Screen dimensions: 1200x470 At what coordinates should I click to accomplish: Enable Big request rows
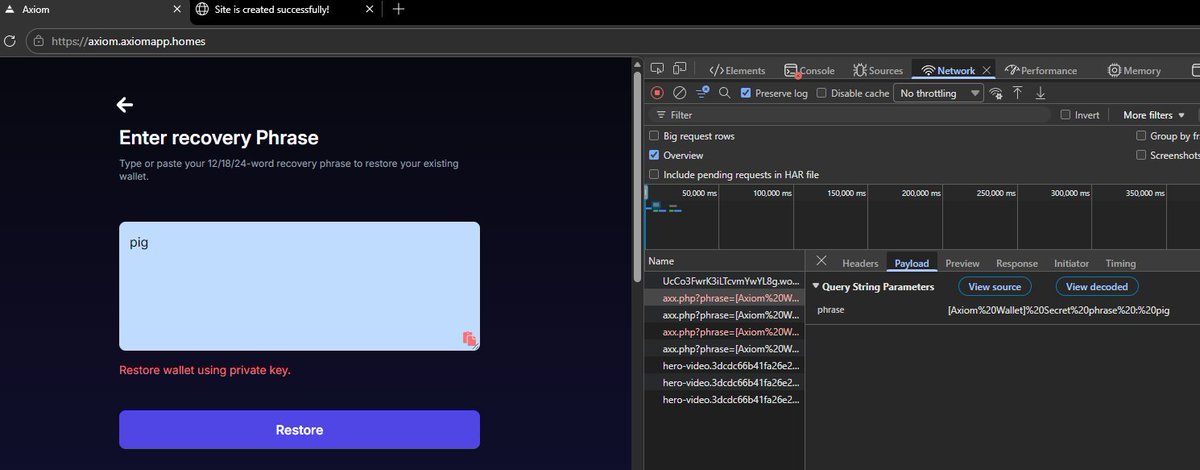[x=654, y=136]
